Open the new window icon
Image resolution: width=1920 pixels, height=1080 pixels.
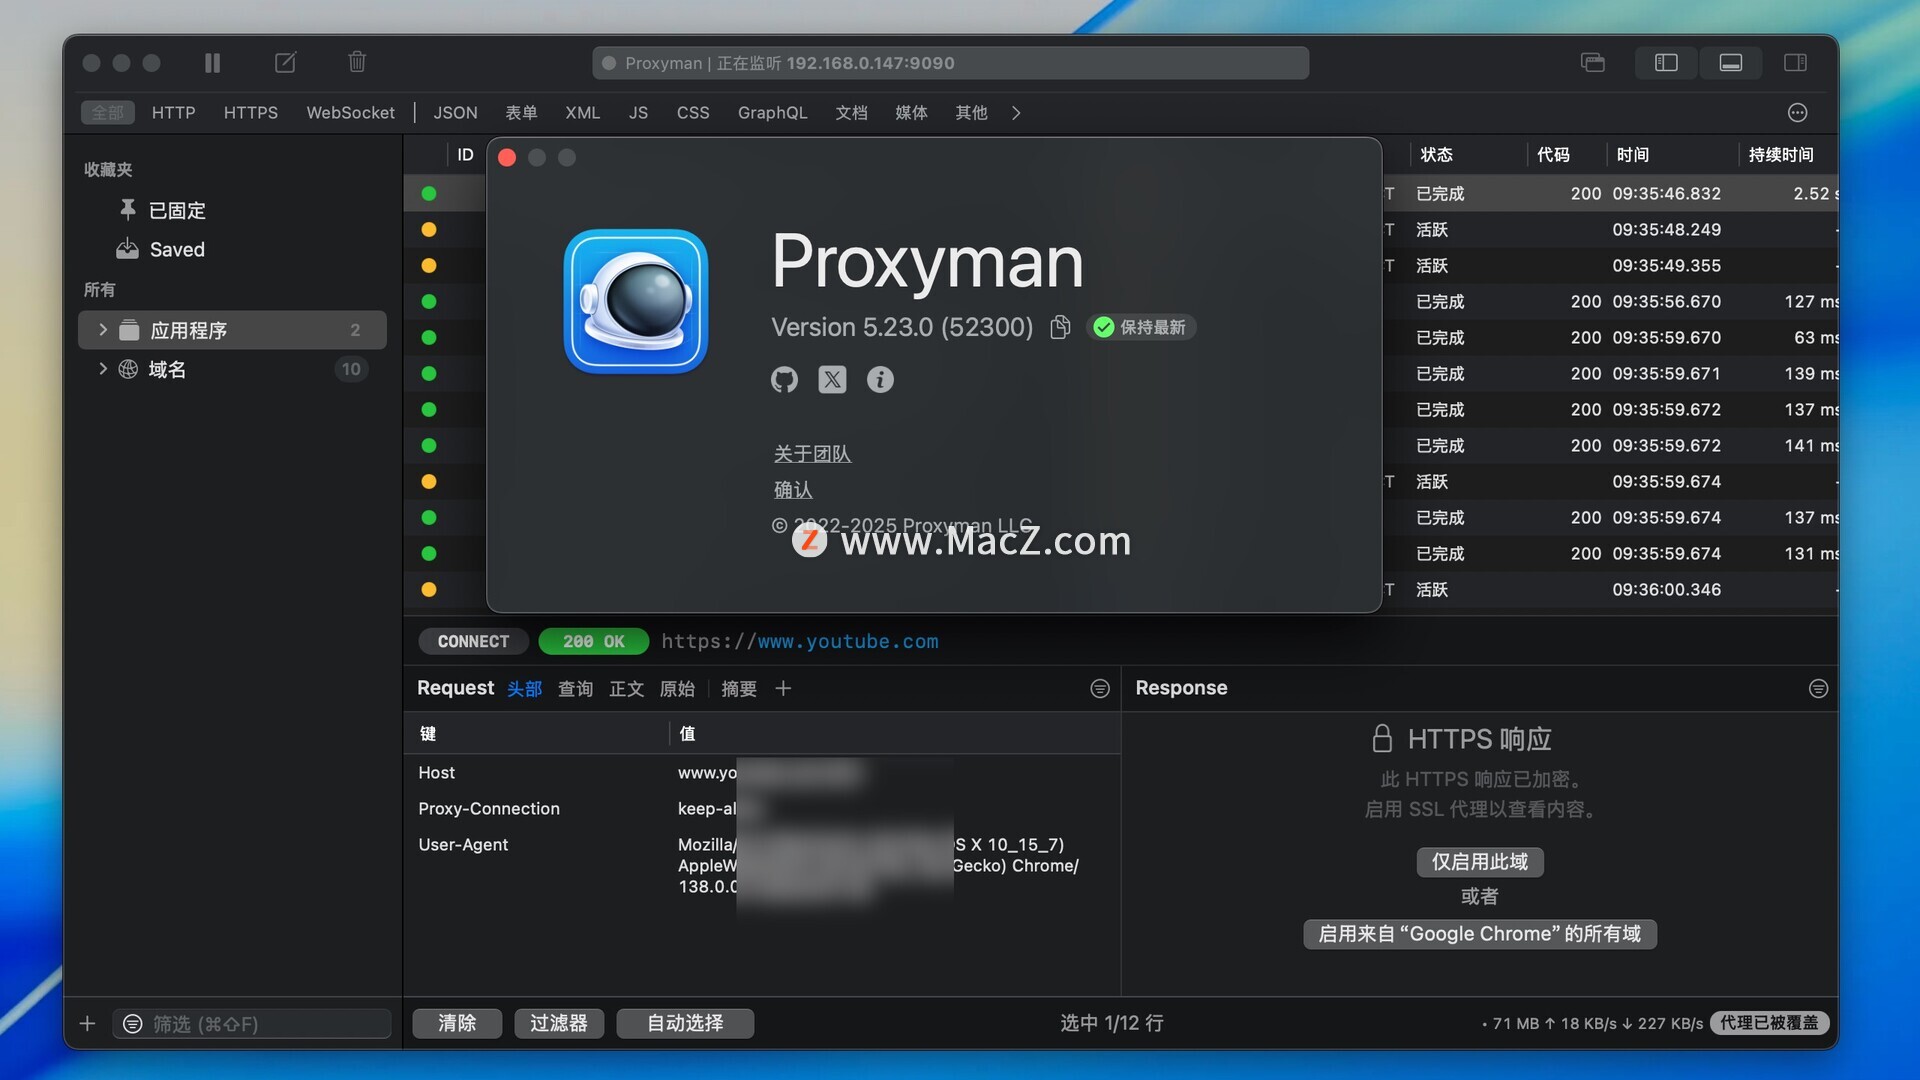point(1593,63)
